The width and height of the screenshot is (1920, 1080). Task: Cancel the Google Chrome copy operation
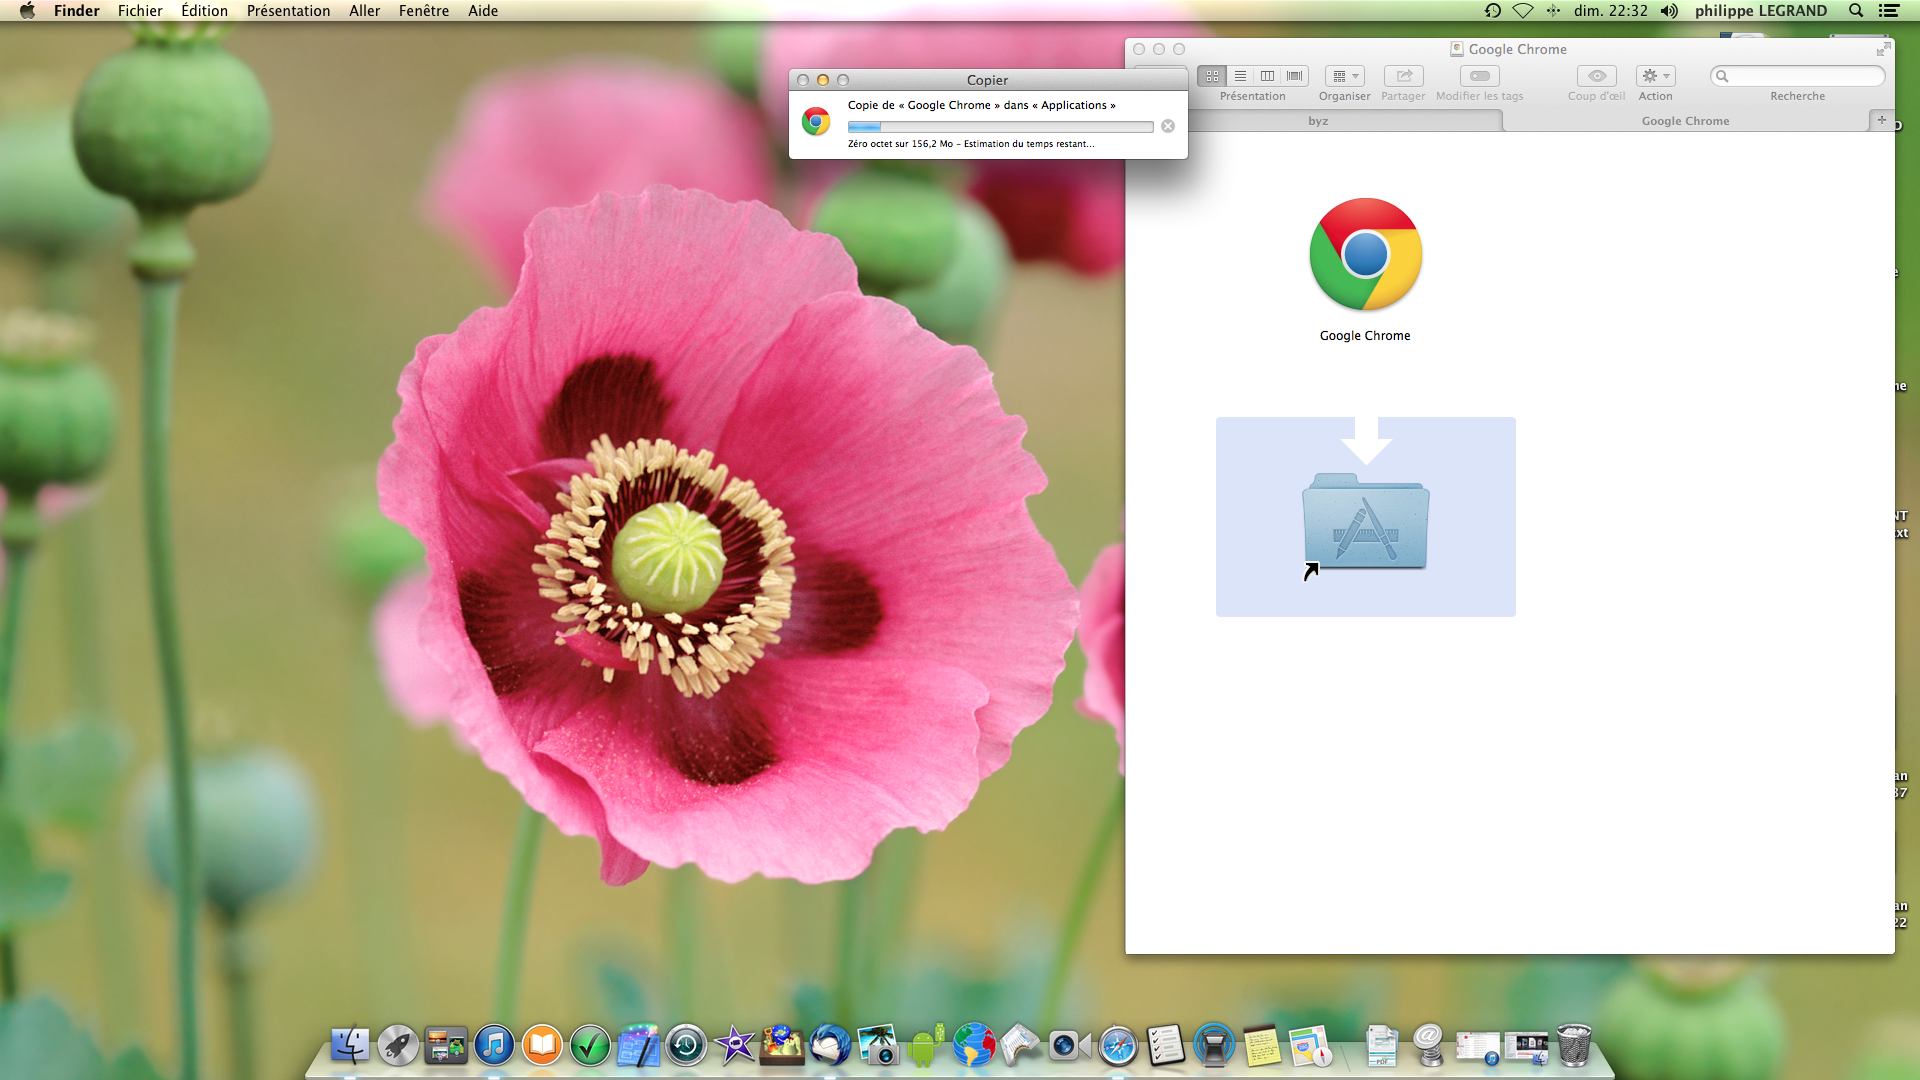(1167, 126)
